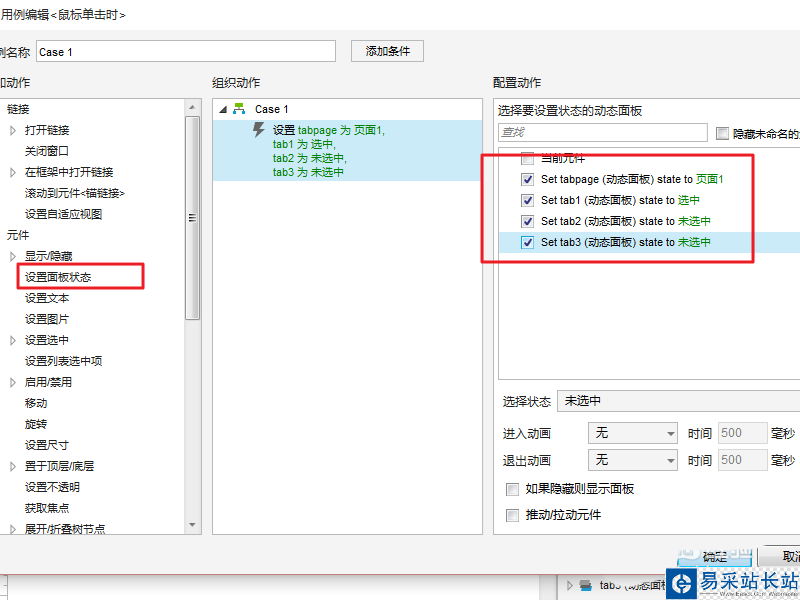Open the 进入动画 animation dropdown

coord(633,433)
